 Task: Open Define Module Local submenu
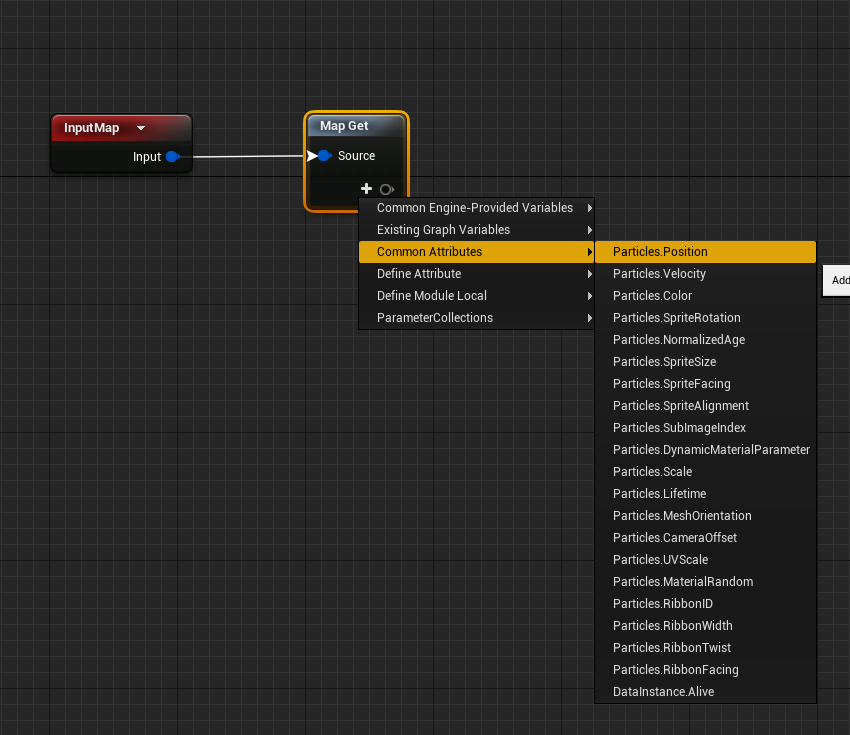pyautogui.click(x=476, y=296)
